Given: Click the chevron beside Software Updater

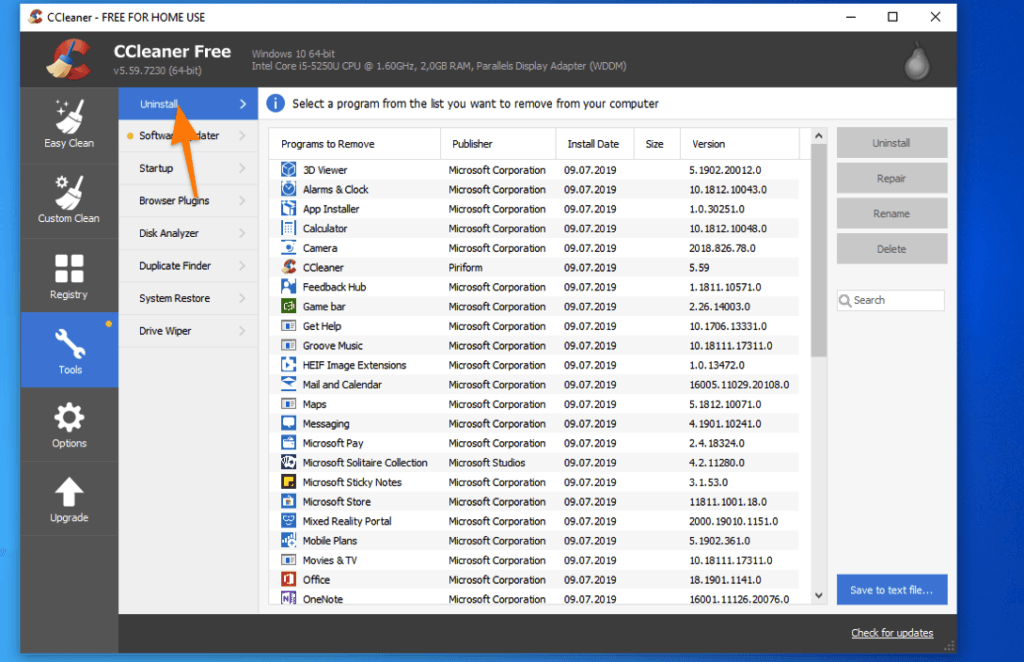Looking at the screenshot, I should [x=242, y=136].
